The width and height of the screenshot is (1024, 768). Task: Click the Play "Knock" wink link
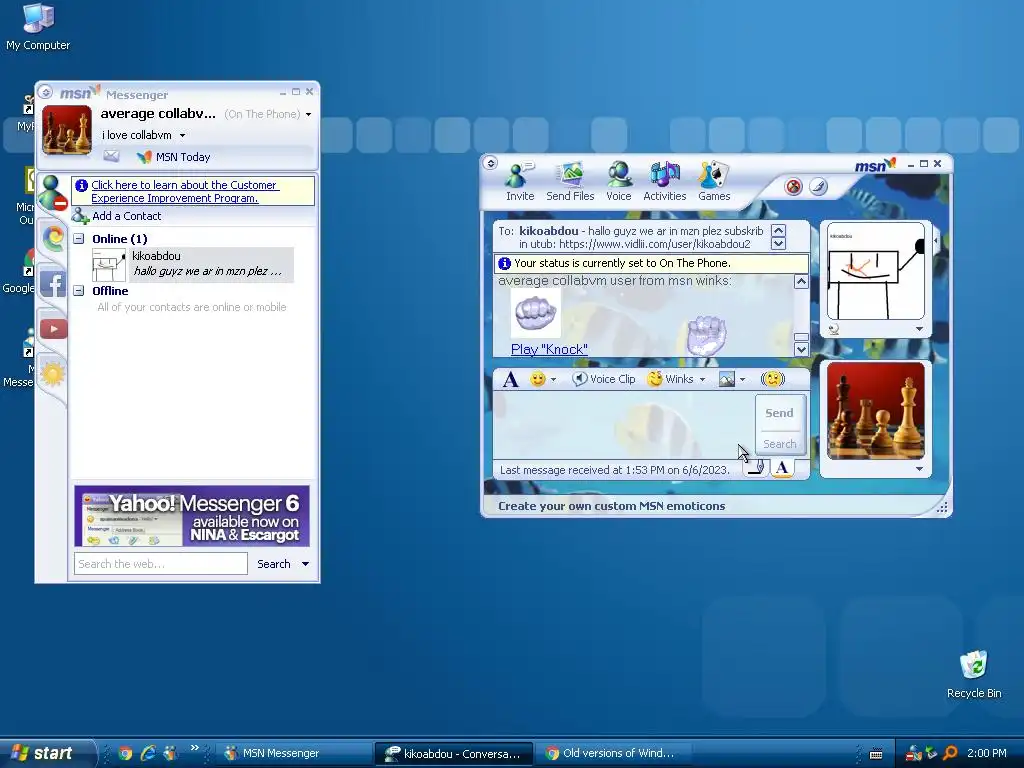(x=549, y=349)
